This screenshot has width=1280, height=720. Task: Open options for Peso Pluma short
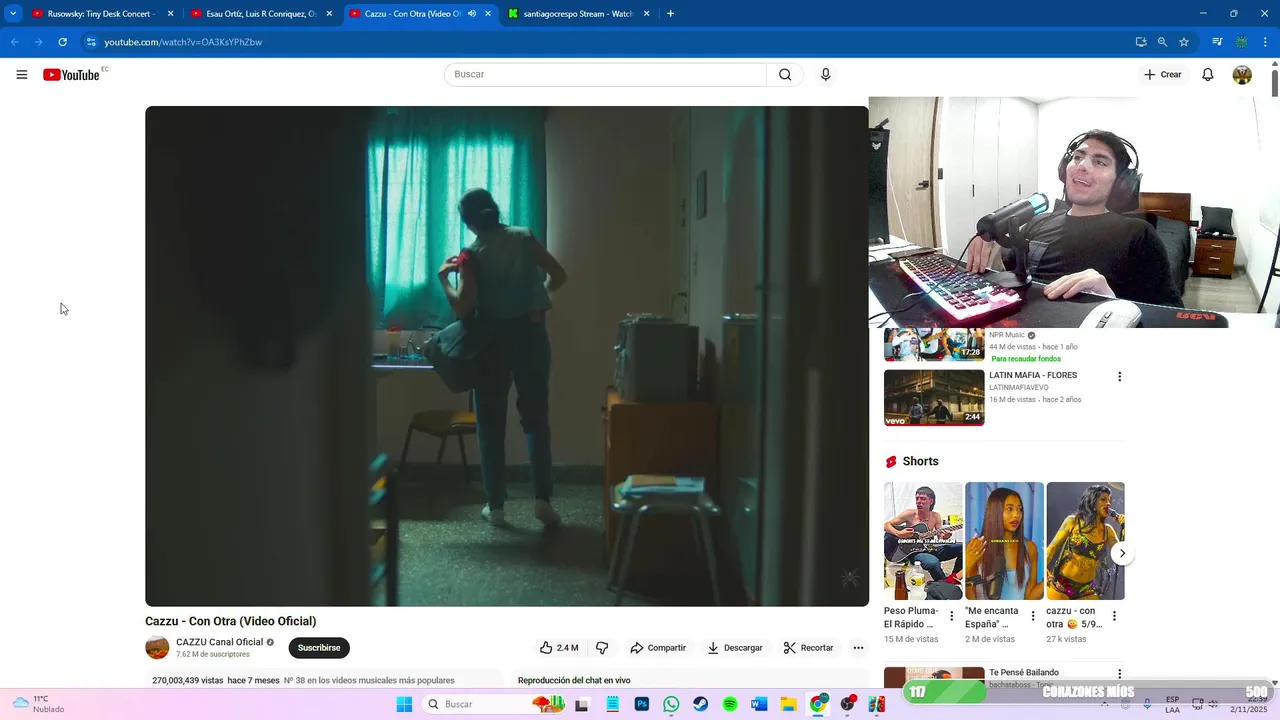pyautogui.click(x=951, y=616)
